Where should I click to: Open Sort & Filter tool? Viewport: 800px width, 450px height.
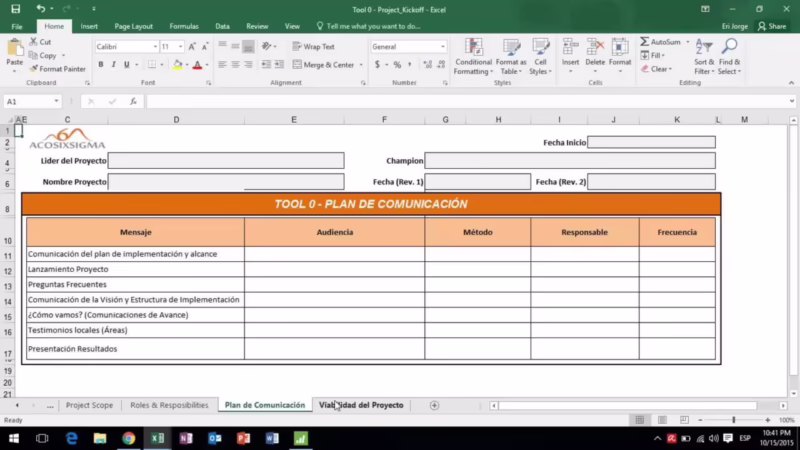pos(704,57)
